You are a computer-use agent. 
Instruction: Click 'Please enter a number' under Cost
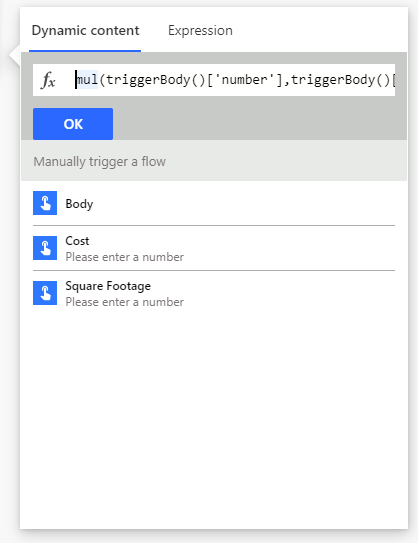[125, 257]
